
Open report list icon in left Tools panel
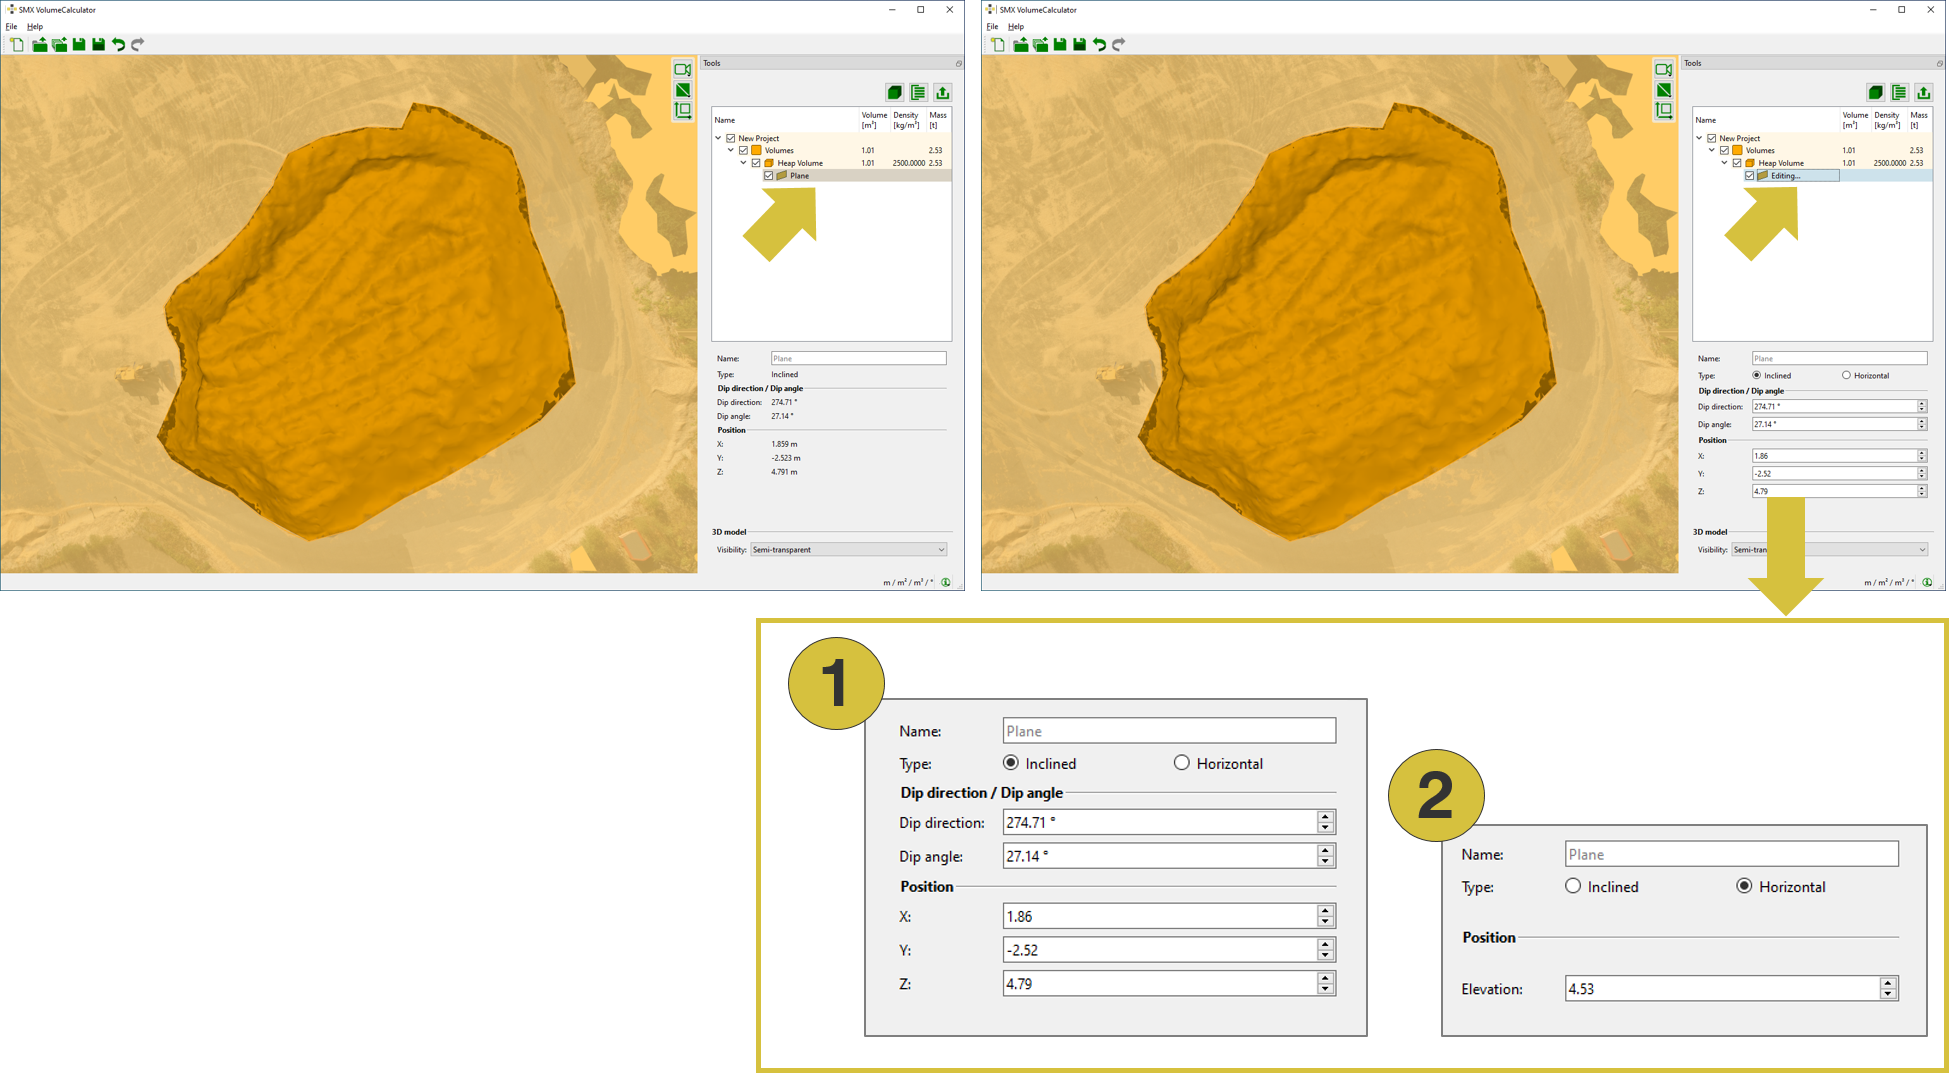(x=918, y=92)
